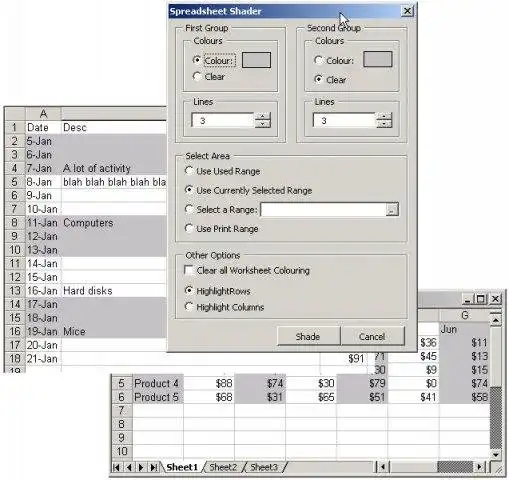The image size is (509, 480).
Task: Click the 'Product 5' cell
Action: click(x=158, y=397)
